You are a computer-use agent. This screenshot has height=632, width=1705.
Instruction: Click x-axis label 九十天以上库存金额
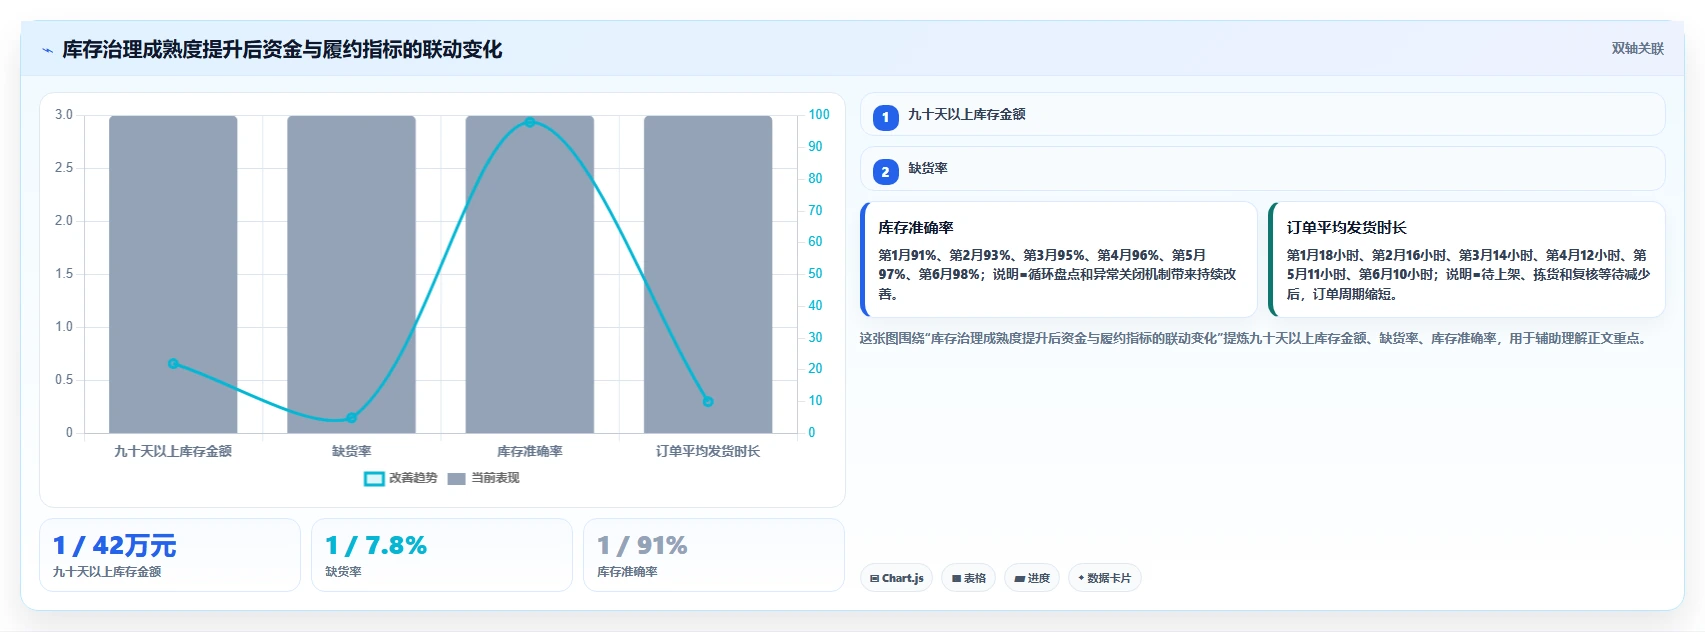pyautogui.click(x=173, y=452)
